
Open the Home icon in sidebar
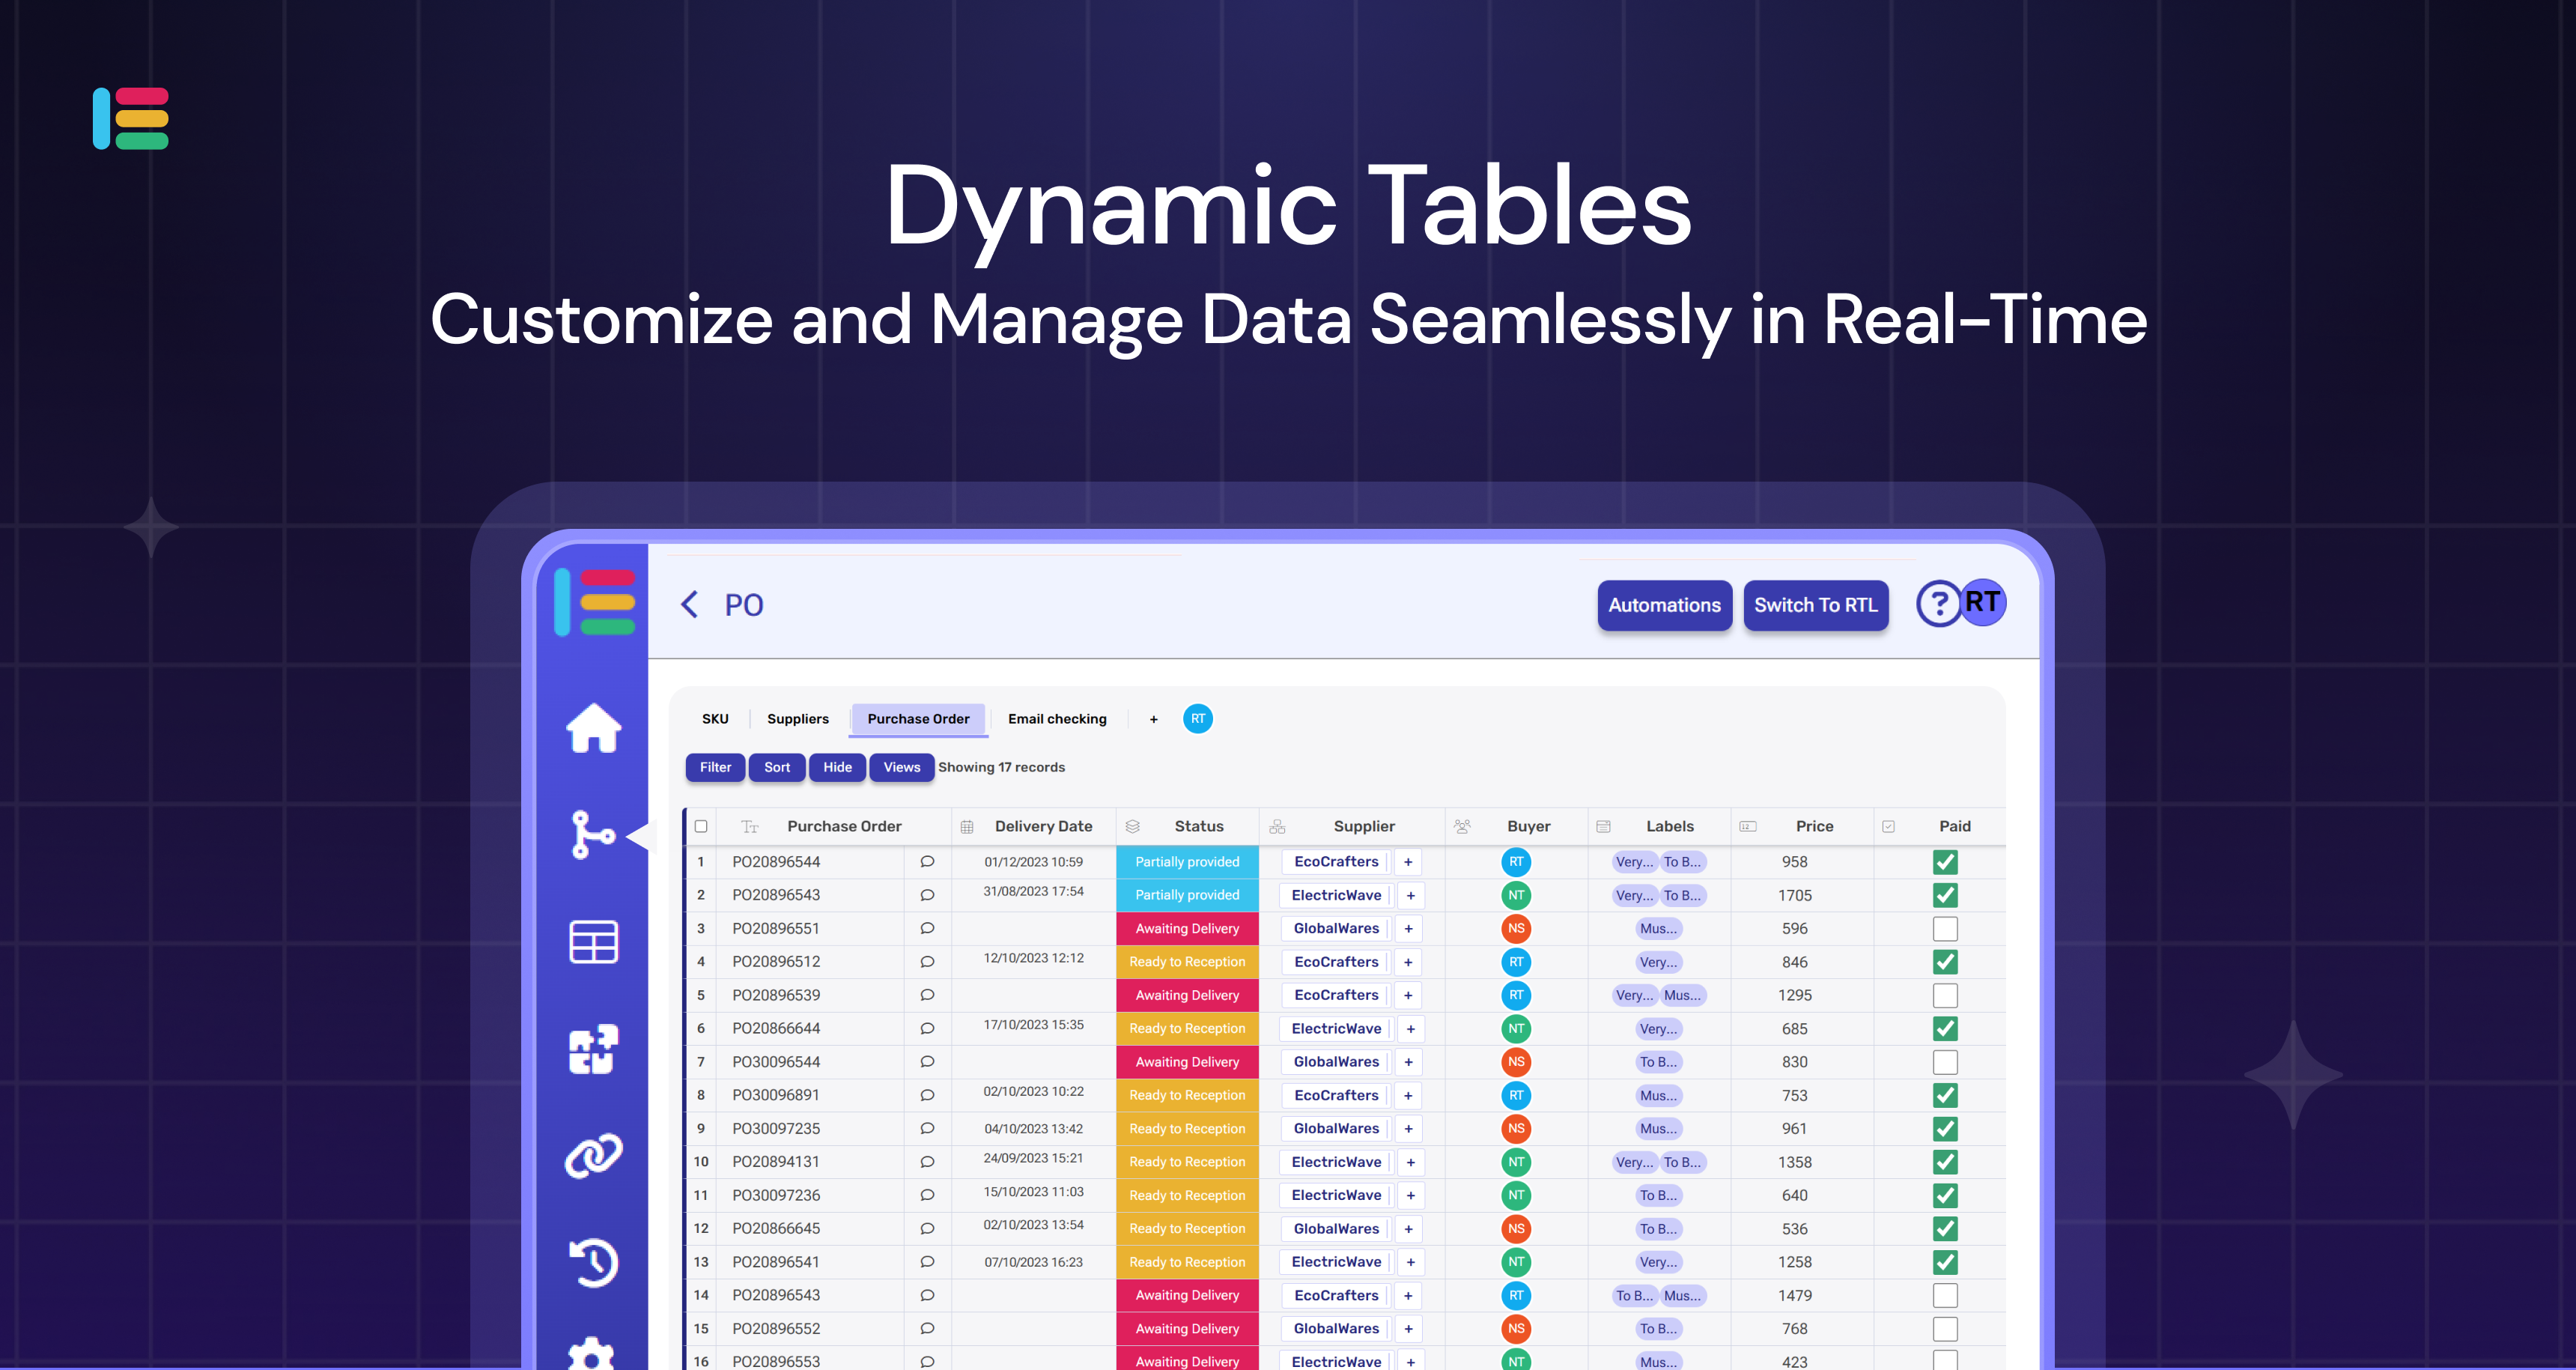tap(593, 727)
